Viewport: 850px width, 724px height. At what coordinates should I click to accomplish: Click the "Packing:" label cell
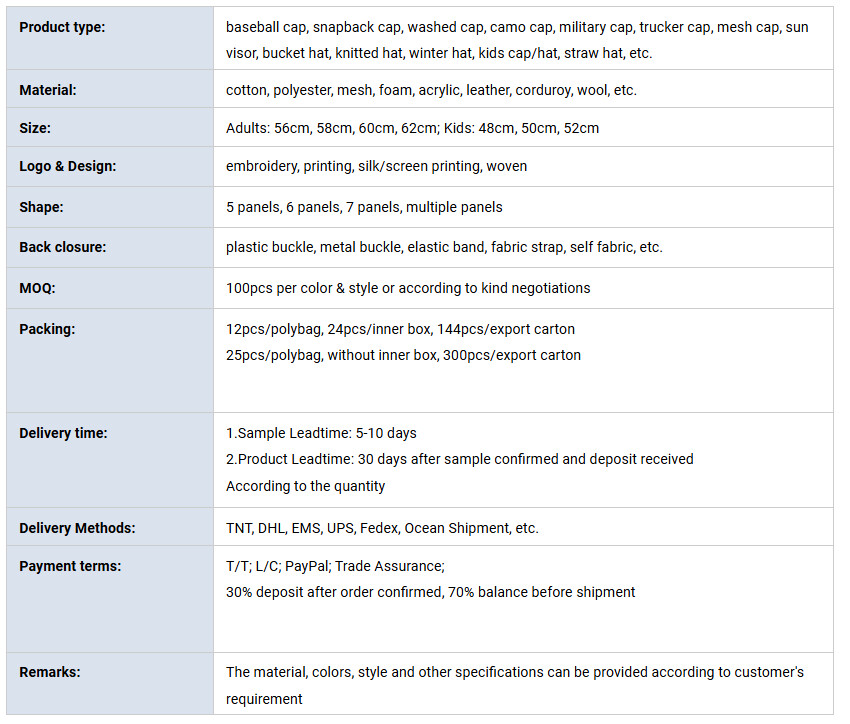tap(47, 329)
